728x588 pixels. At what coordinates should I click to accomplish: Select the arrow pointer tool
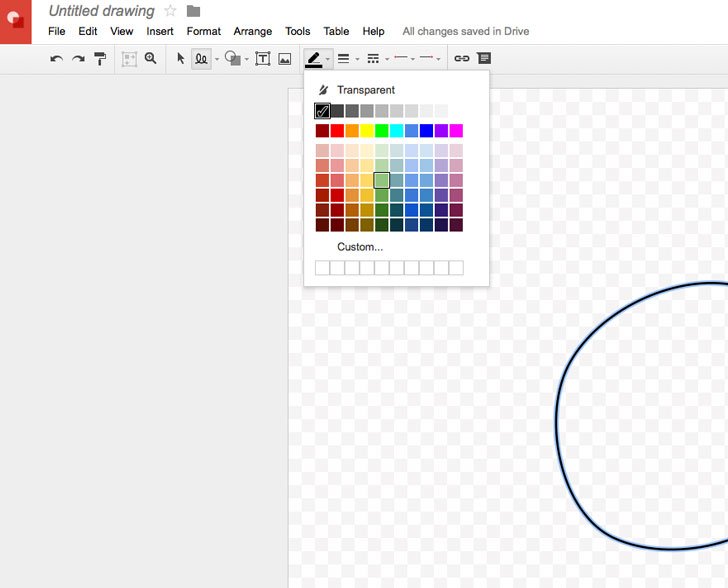pos(181,59)
